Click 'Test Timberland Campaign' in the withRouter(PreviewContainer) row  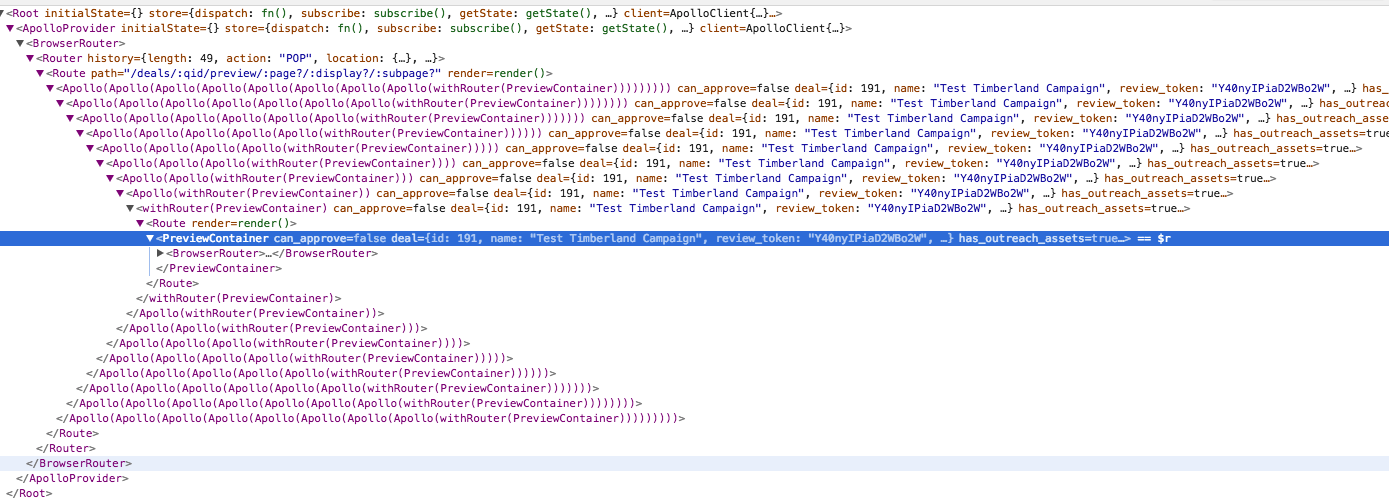[x=678, y=208]
